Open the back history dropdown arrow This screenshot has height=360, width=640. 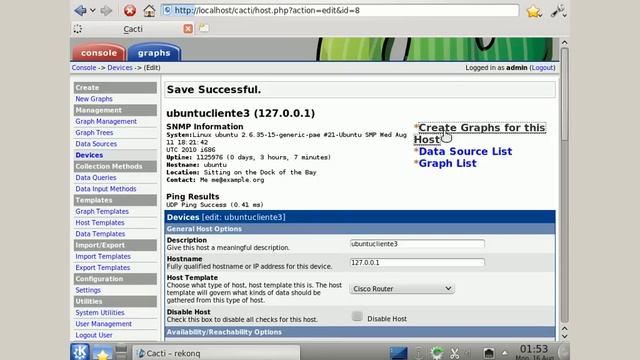click(93, 10)
